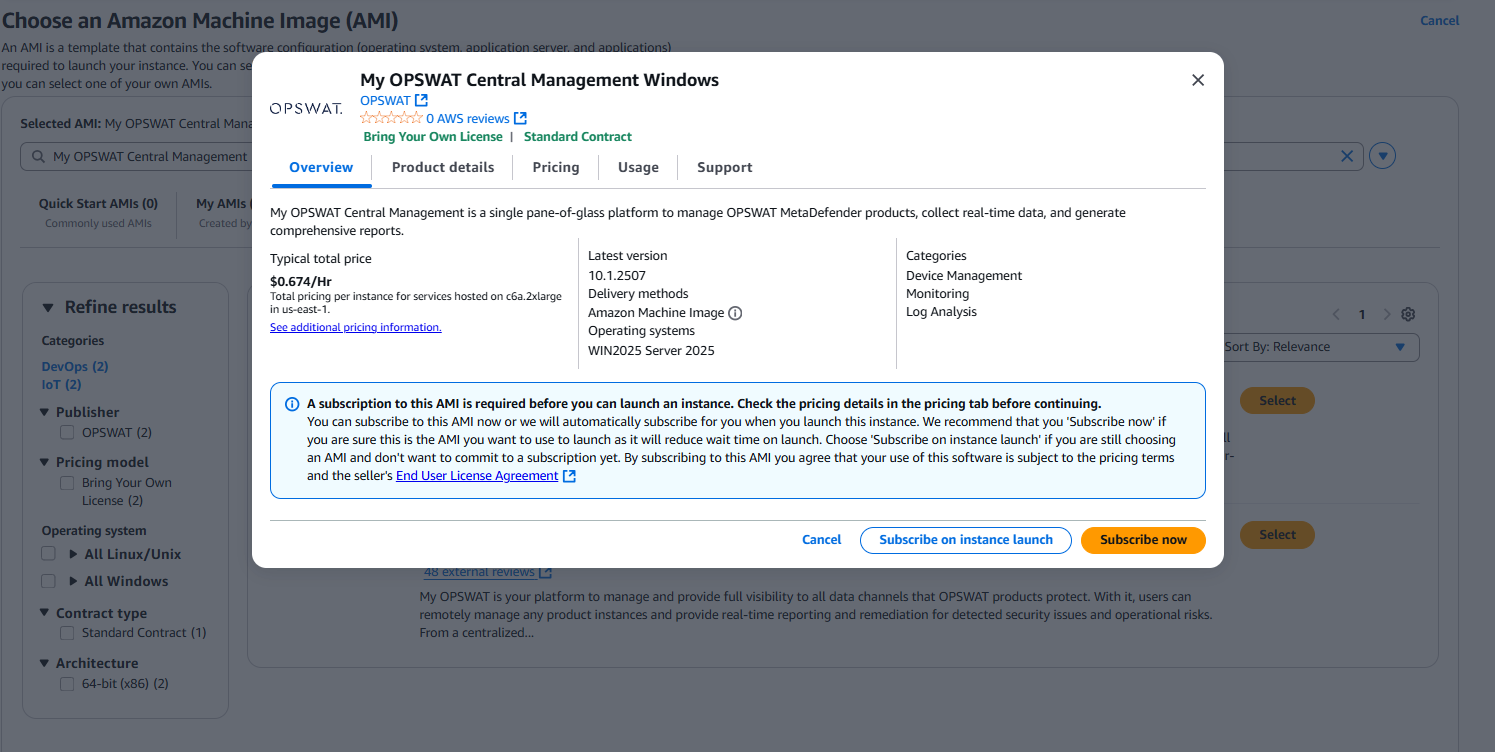
Task: Click the Monitoring category text
Action: pos(938,294)
